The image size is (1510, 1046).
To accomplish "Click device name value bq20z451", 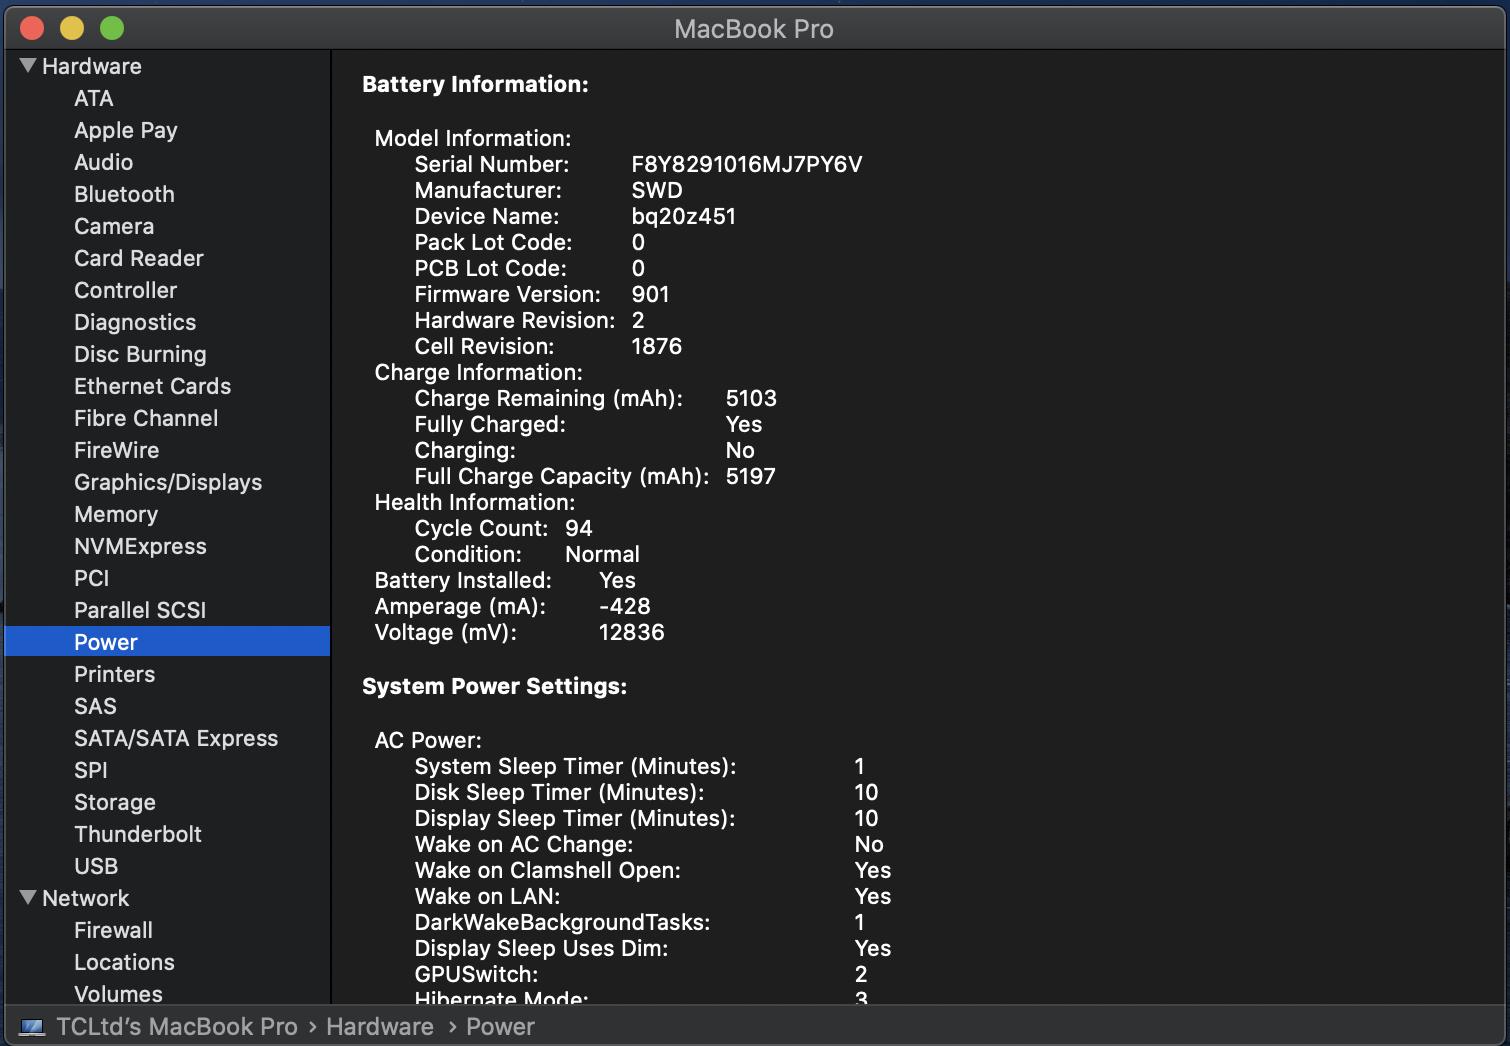I will click(x=683, y=216).
